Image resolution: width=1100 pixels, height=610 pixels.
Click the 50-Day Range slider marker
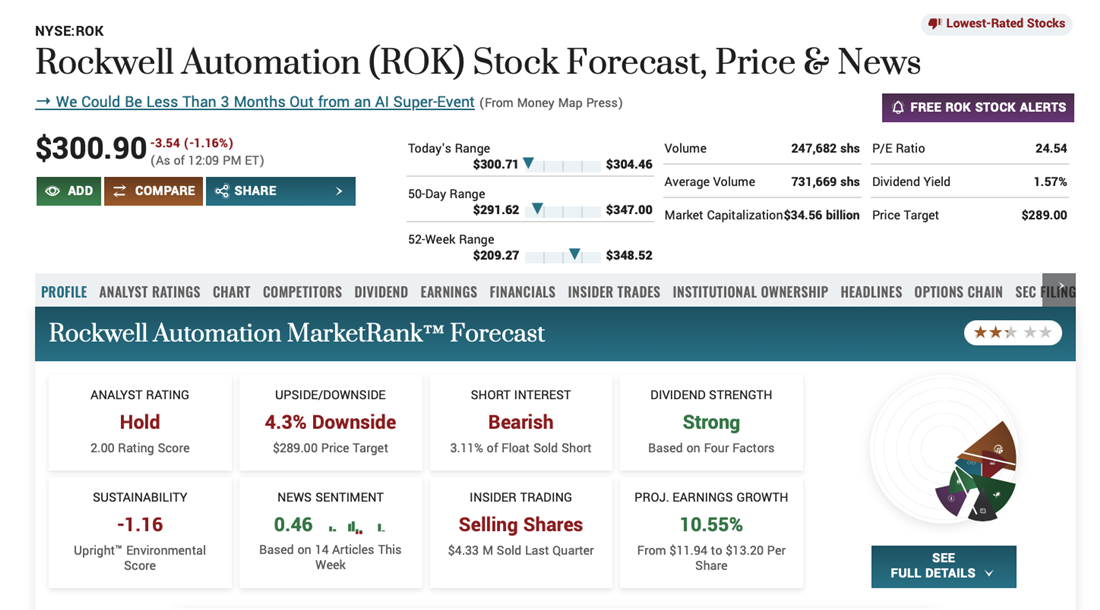[x=537, y=208]
